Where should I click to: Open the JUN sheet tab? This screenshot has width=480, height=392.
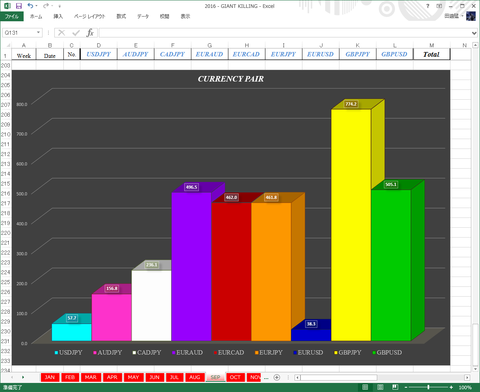click(x=154, y=377)
